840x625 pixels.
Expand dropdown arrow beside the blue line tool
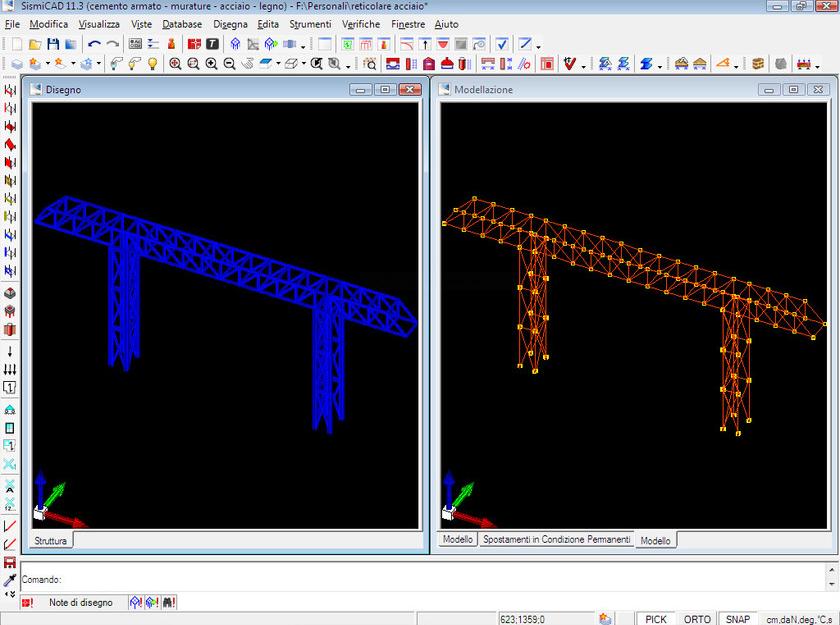[538, 46]
